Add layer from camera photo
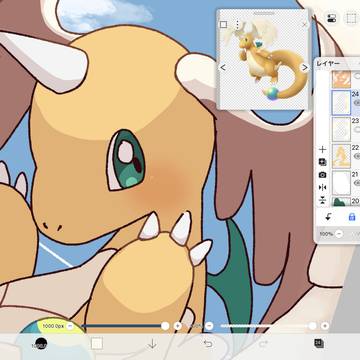Viewport: 360px width, 360px height. pos(322,175)
